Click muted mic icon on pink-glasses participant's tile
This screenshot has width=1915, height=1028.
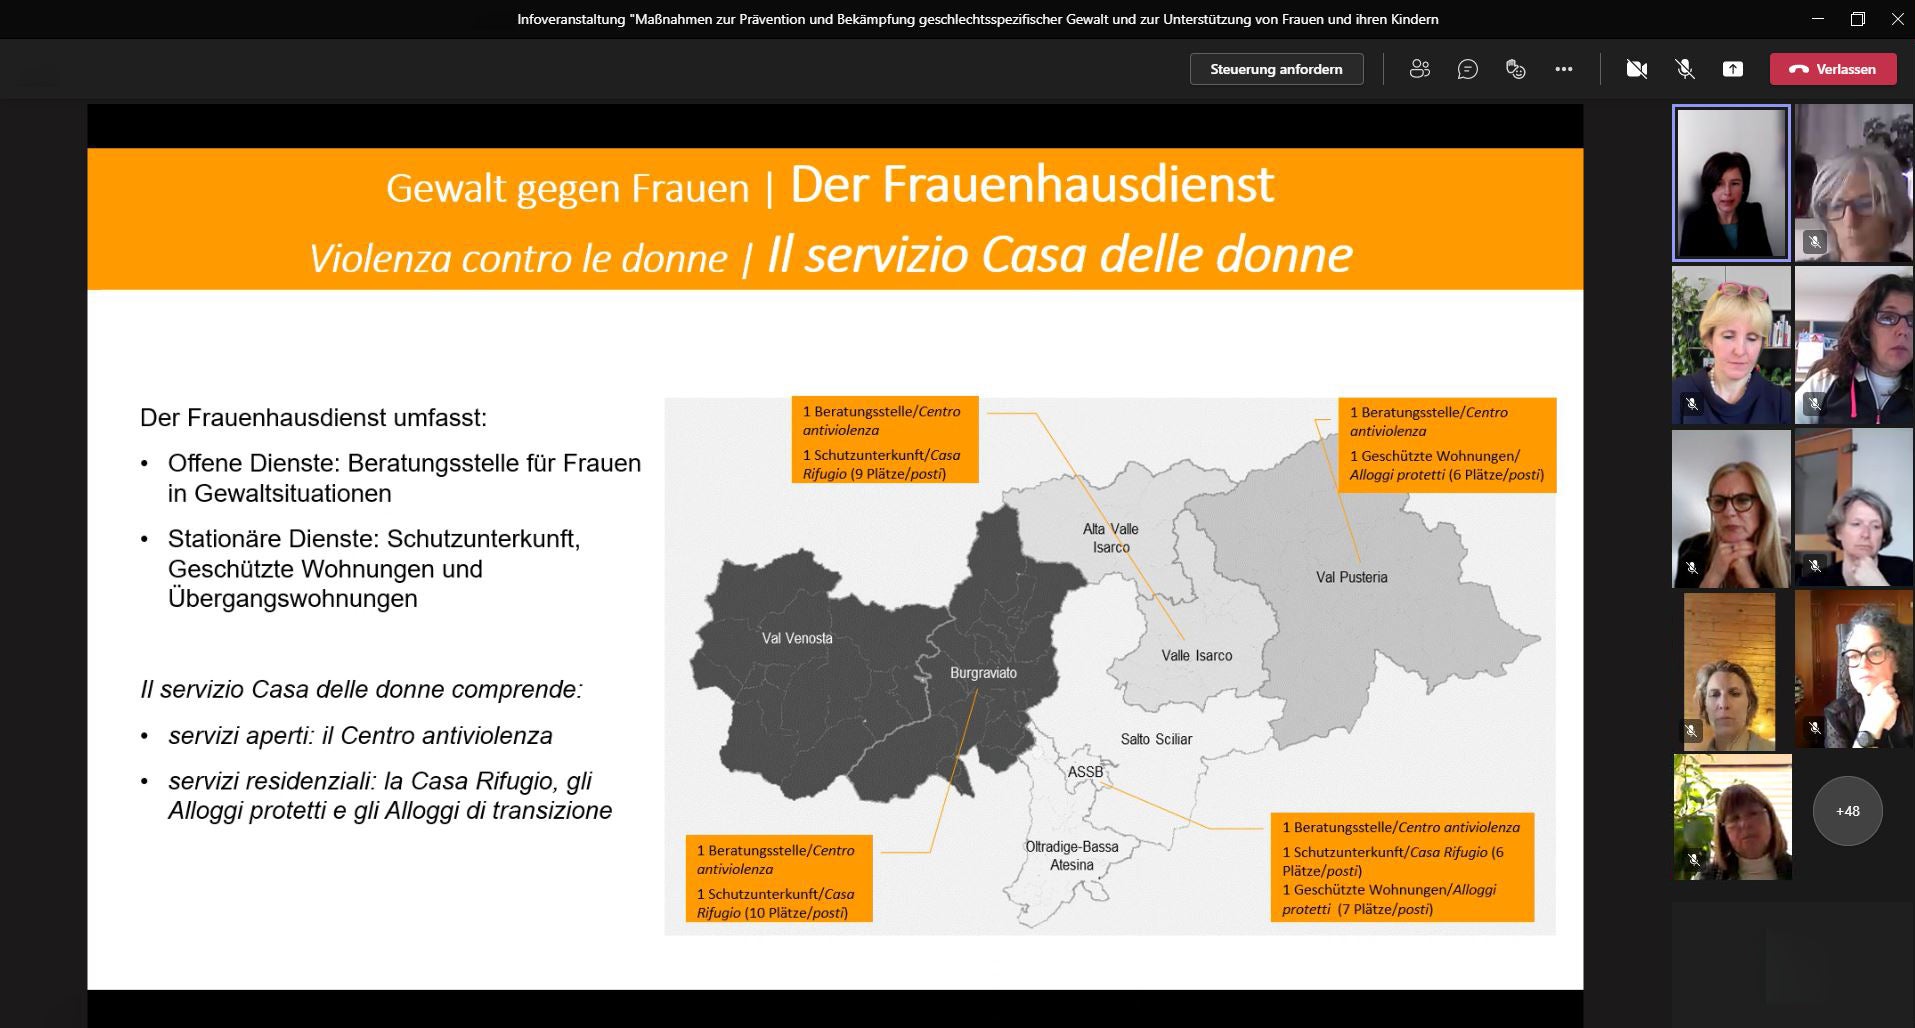click(1692, 404)
